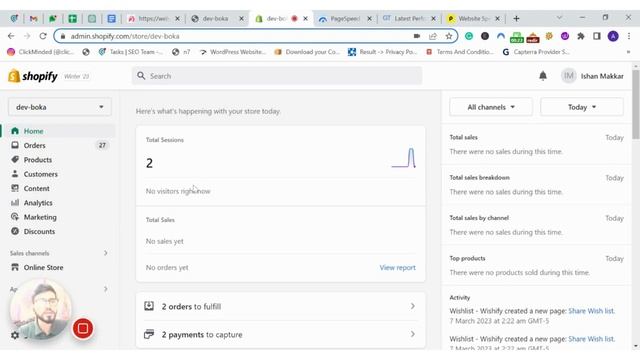The width and height of the screenshot is (640, 360).
Task: Click the Products tag icon
Action: [x=15, y=159]
